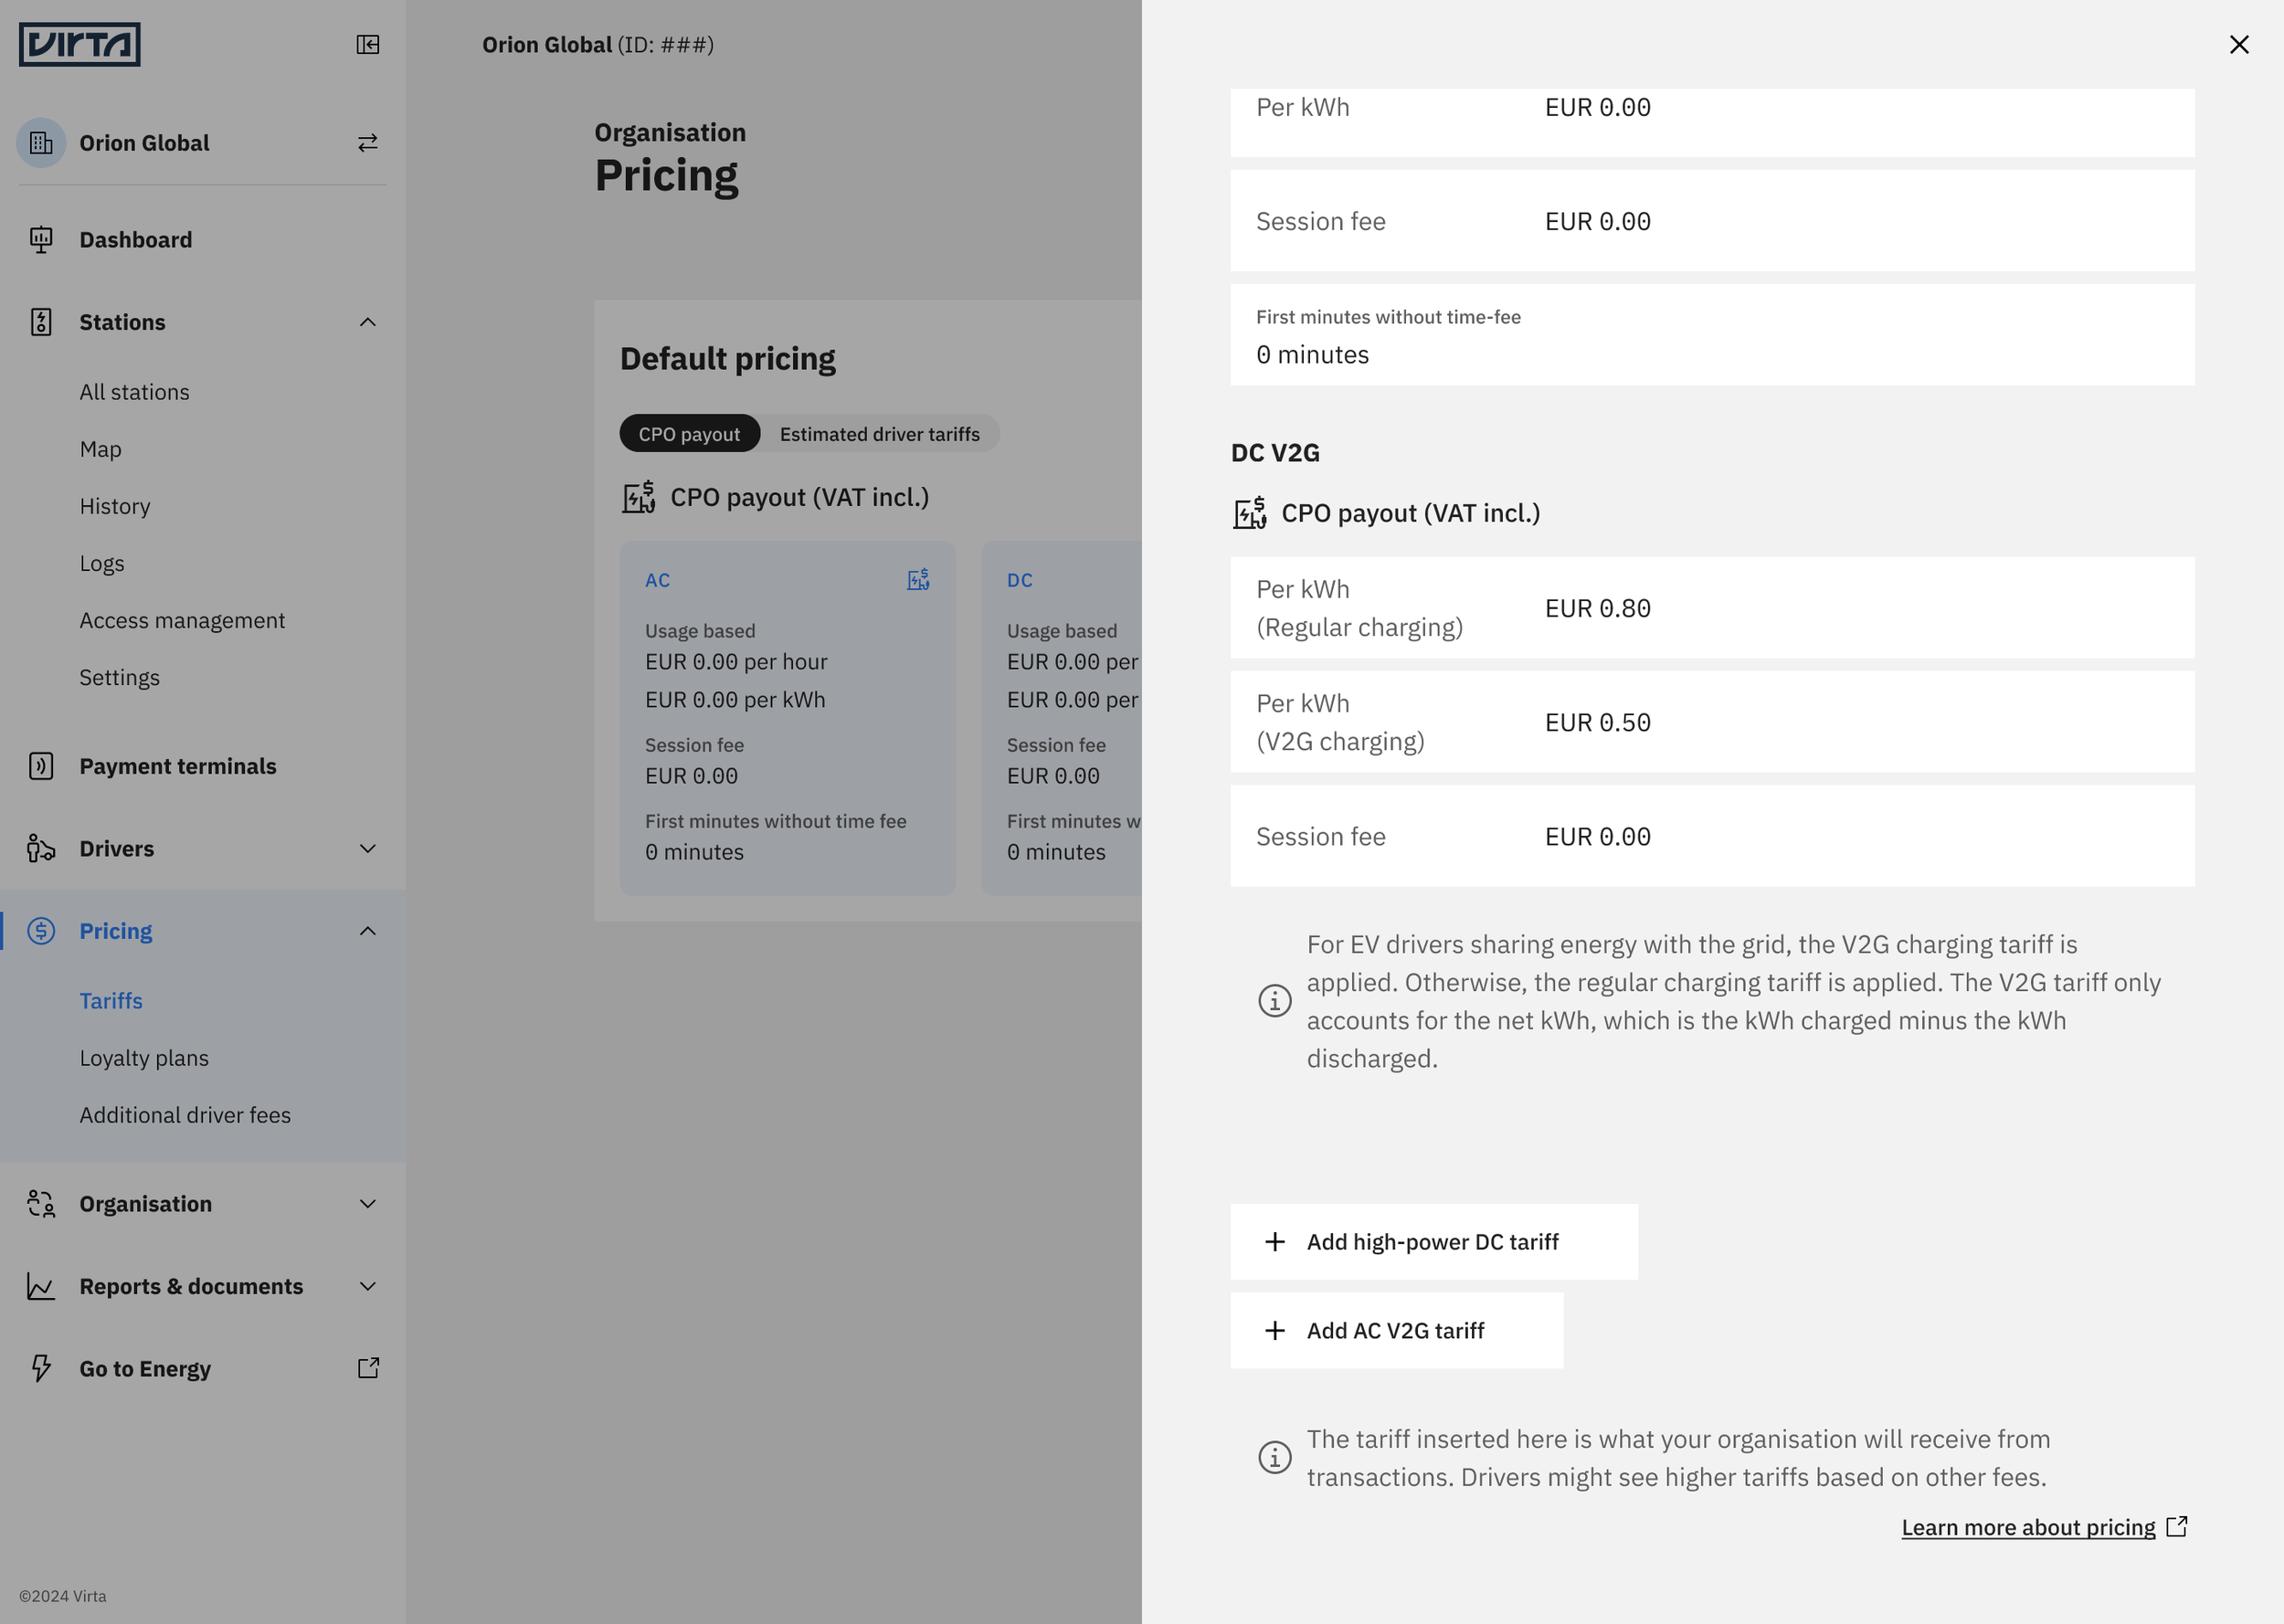Click the Reports & documents chart icon
The width and height of the screenshot is (2284, 1624).
tap(41, 1286)
